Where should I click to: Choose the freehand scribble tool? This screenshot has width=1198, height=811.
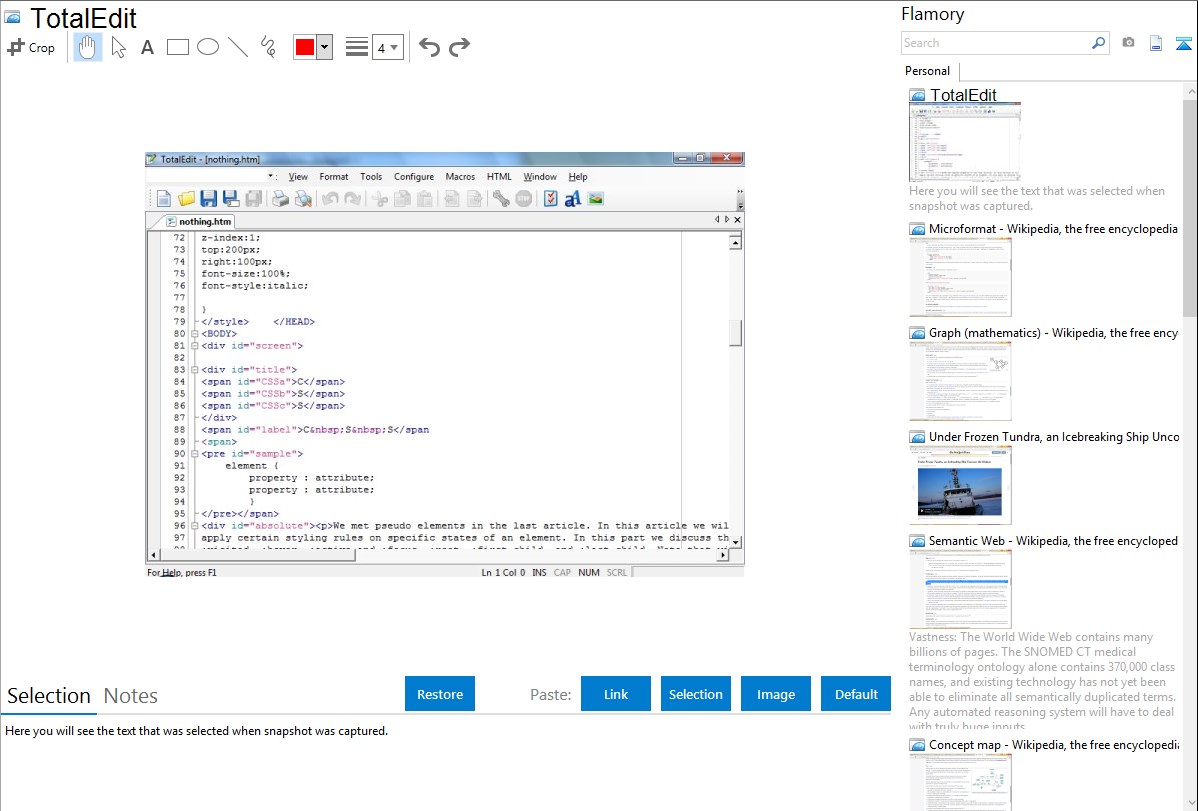pyautogui.click(x=268, y=47)
